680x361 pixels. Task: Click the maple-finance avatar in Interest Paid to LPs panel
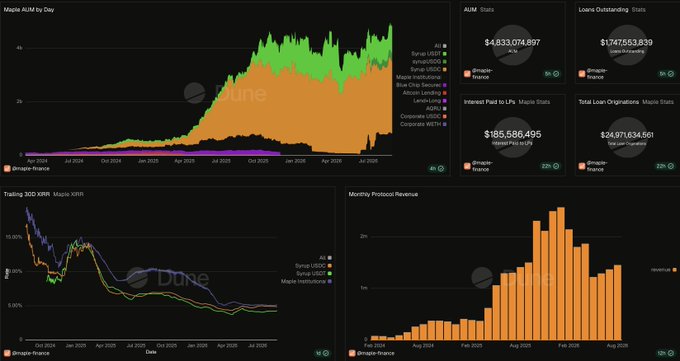coord(467,166)
